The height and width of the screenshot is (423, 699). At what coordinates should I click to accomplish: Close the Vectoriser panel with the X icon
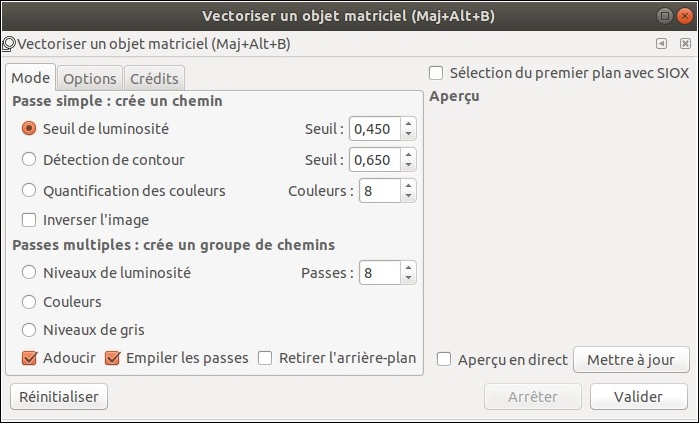click(x=685, y=44)
